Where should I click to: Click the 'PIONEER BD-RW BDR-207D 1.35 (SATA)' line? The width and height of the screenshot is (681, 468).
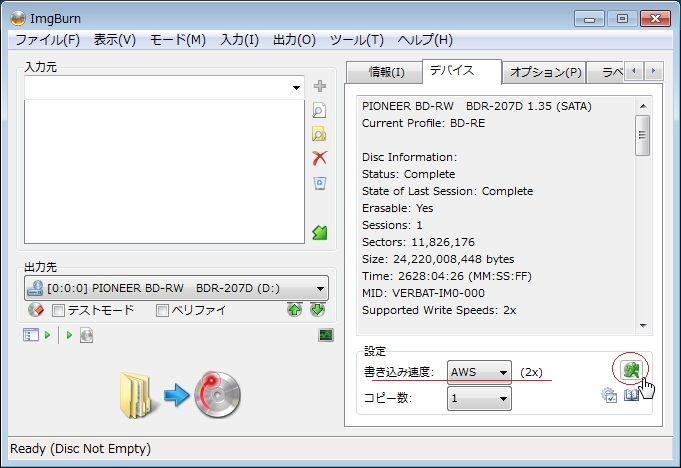[x=477, y=106]
